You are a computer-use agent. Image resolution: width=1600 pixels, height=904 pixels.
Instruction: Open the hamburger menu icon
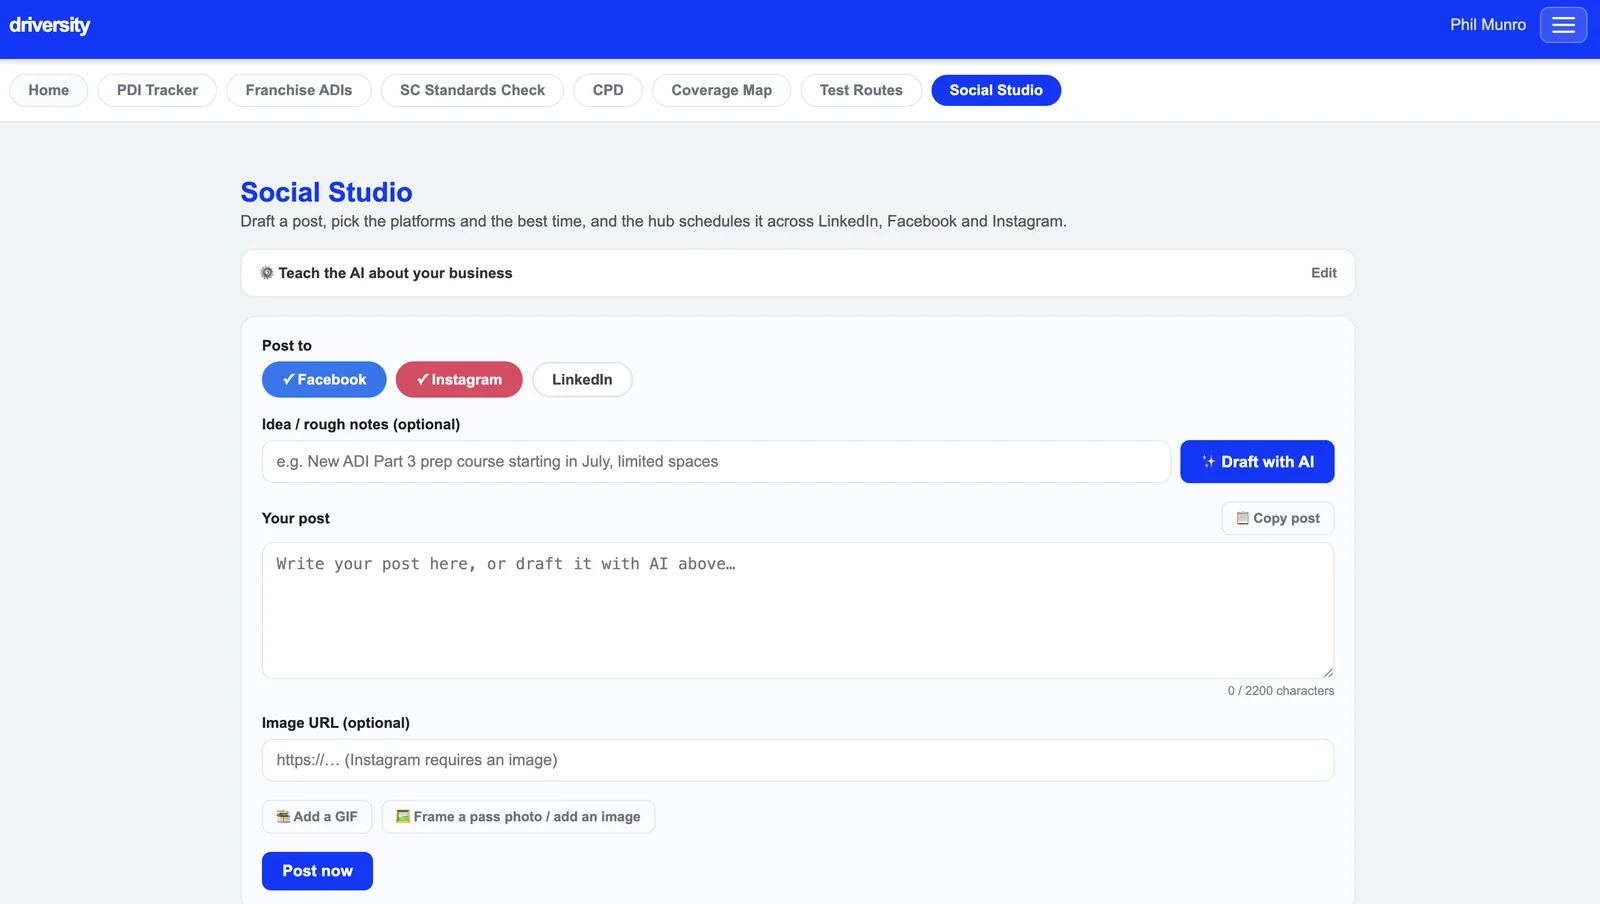[x=1563, y=25]
